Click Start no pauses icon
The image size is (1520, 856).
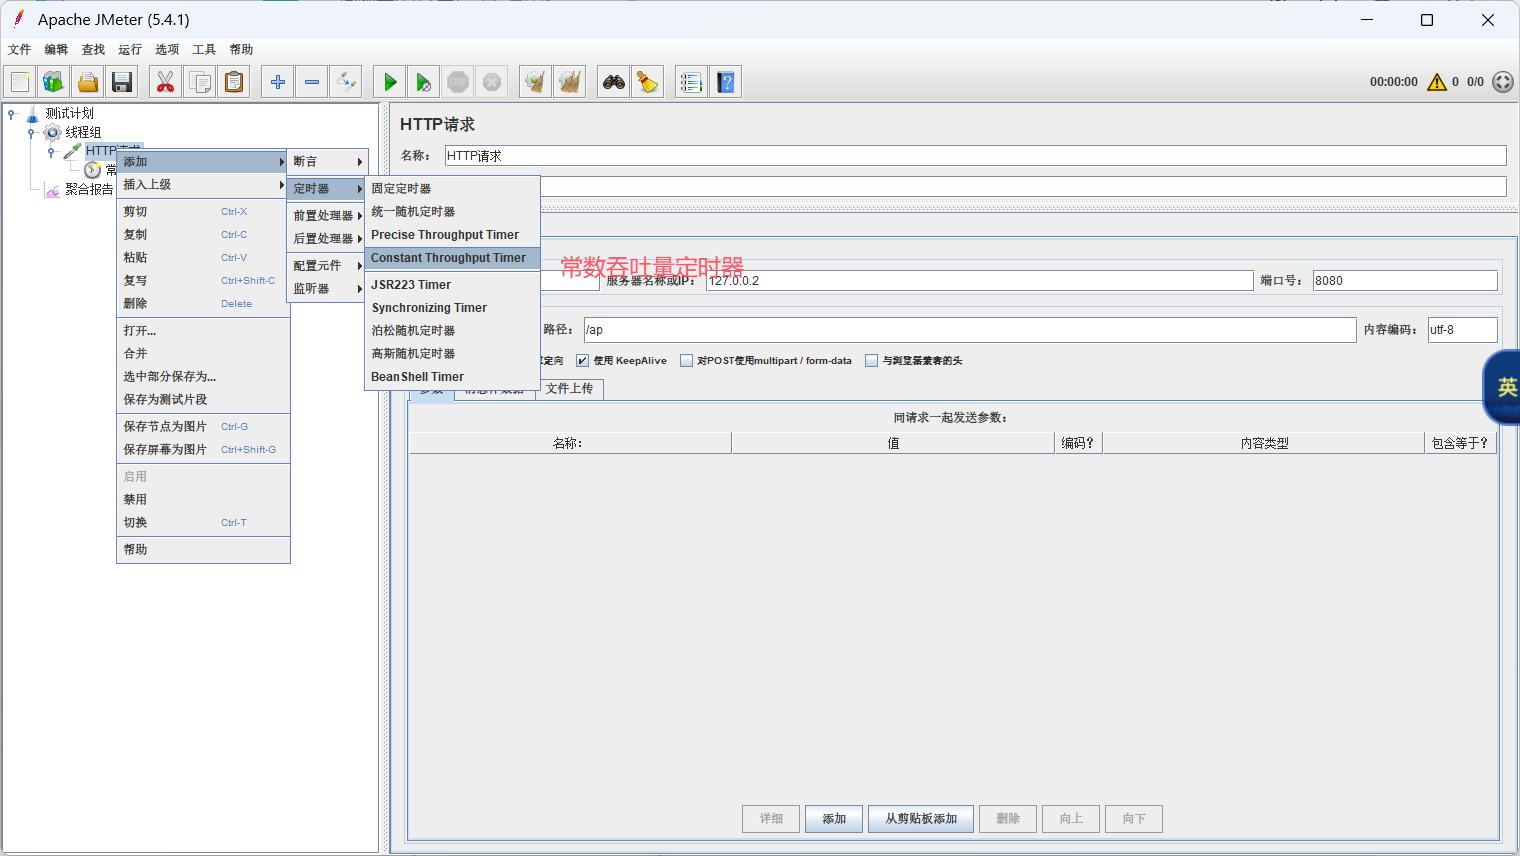[x=424, y=82]
